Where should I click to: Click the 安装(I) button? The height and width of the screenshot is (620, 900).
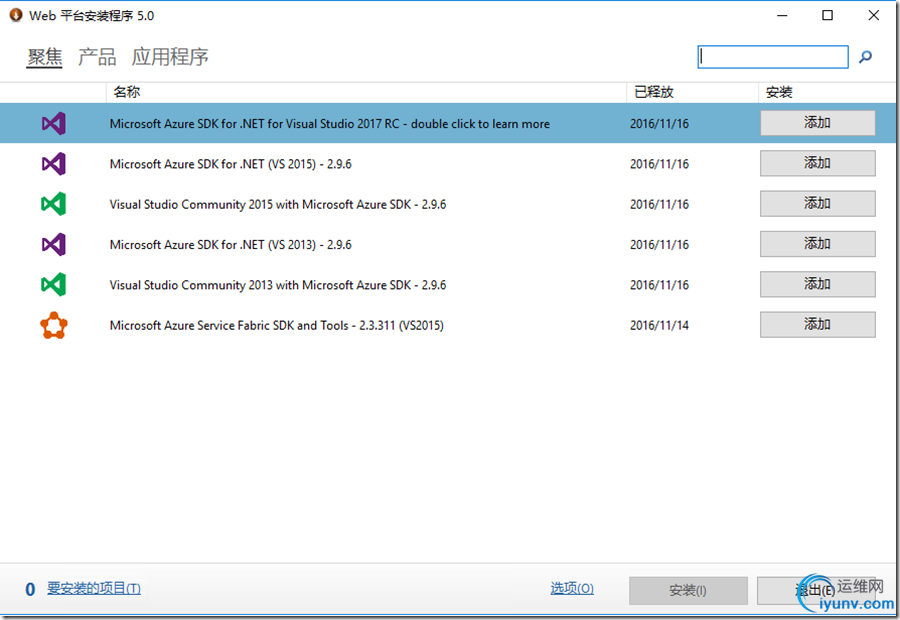[x=688, y=590]
